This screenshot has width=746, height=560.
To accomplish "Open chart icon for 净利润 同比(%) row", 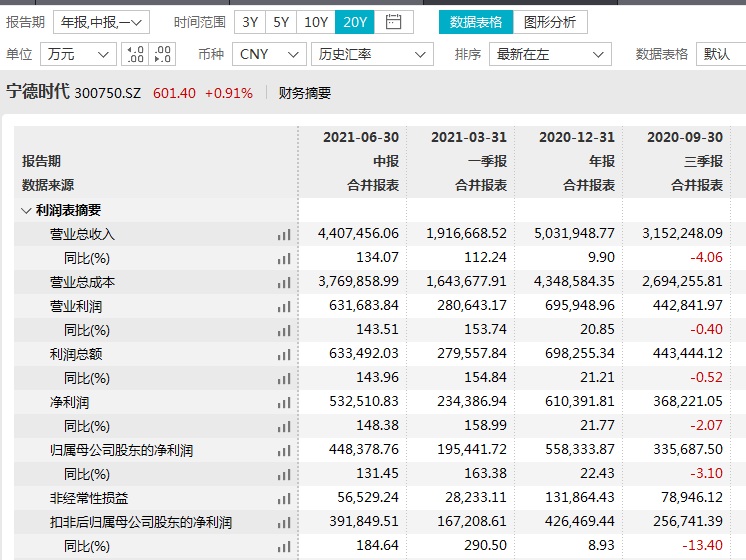I will (x=284, y=426).
